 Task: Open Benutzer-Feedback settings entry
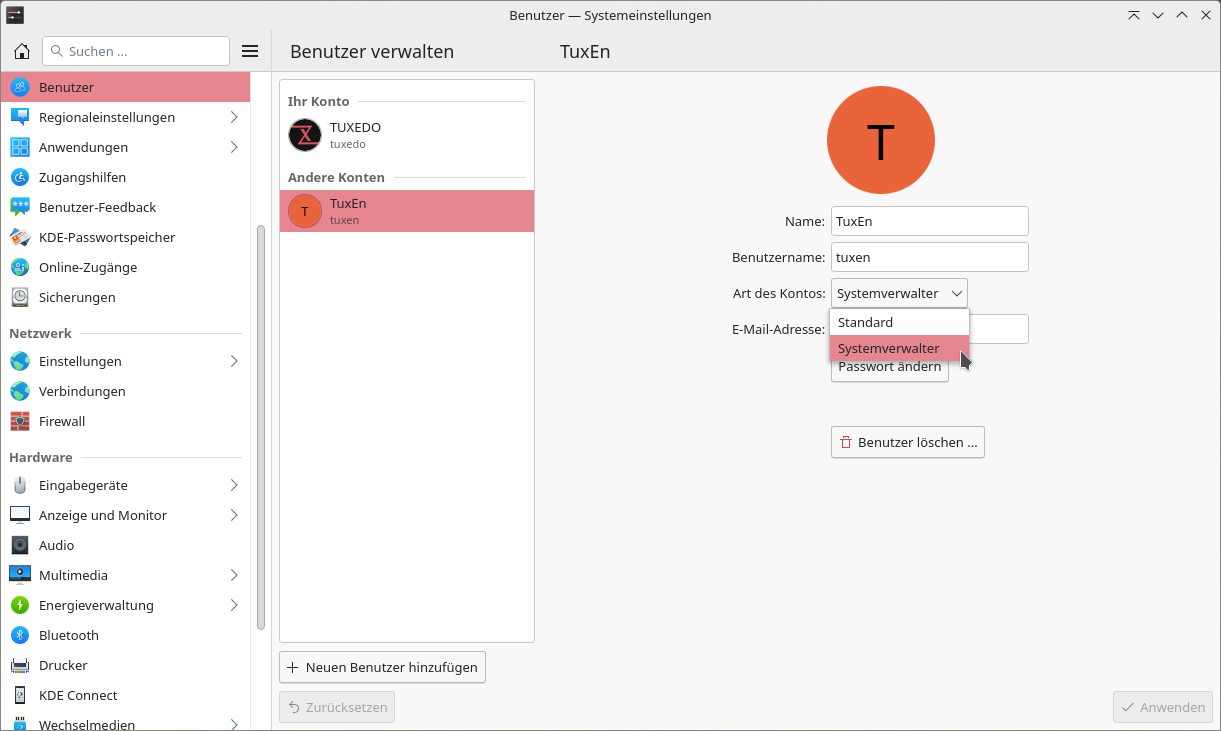coord(125,207)
